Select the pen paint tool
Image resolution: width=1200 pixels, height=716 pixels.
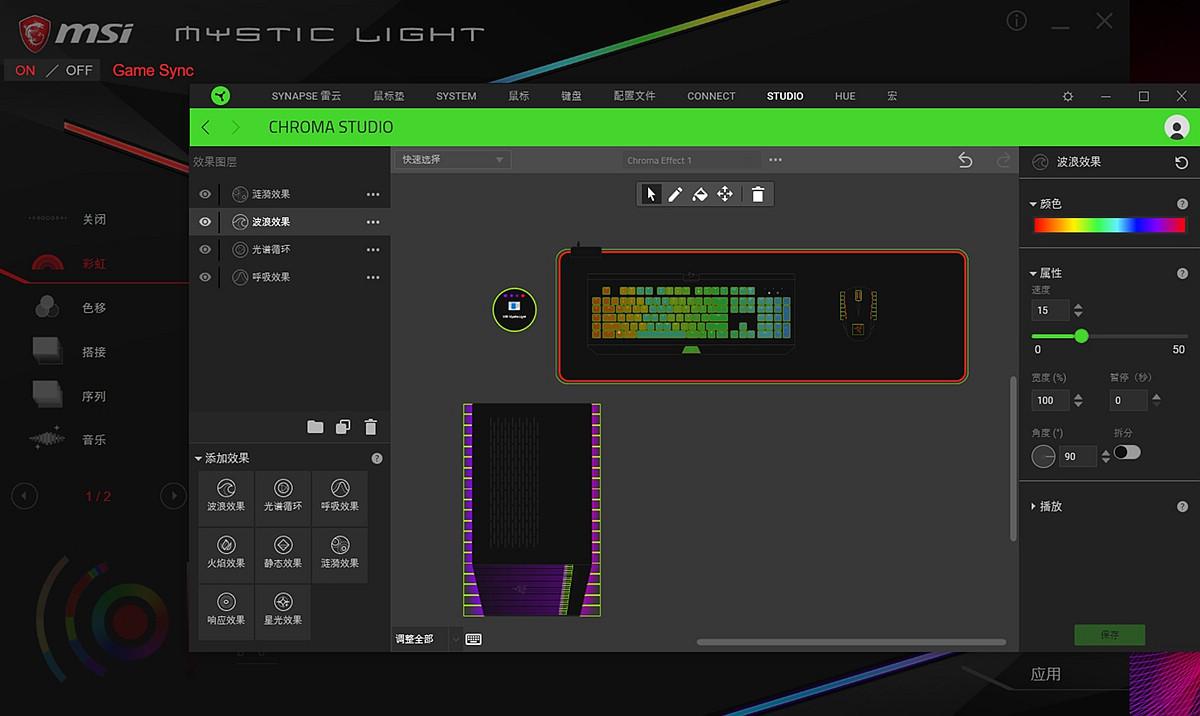tap(675, 194)
